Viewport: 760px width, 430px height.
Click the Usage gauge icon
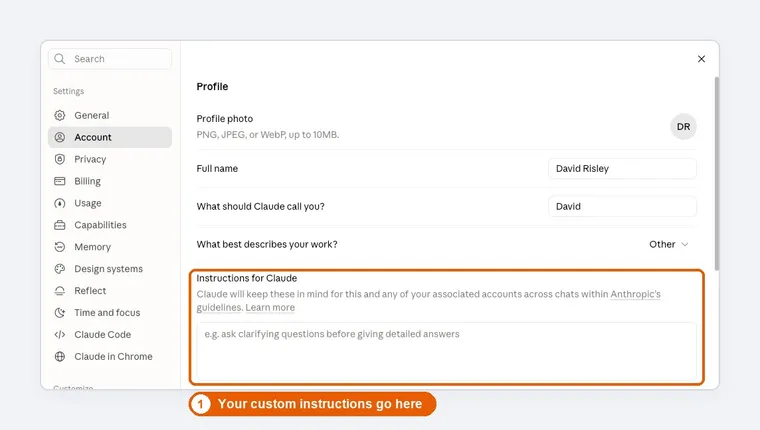click(x=60, y=203)
